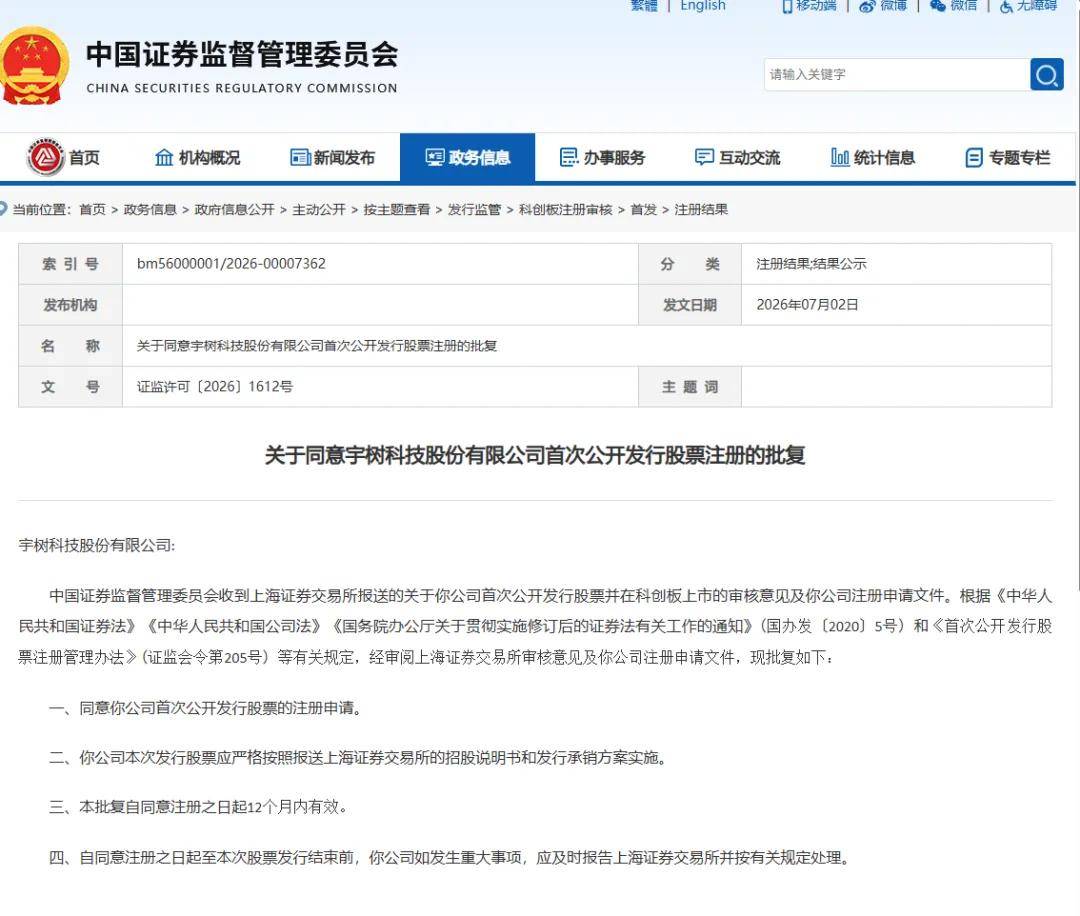Viewport: 1080px width, 916px height.
Task: Go to 首发 in the breadcrumb
Action: 644,209
